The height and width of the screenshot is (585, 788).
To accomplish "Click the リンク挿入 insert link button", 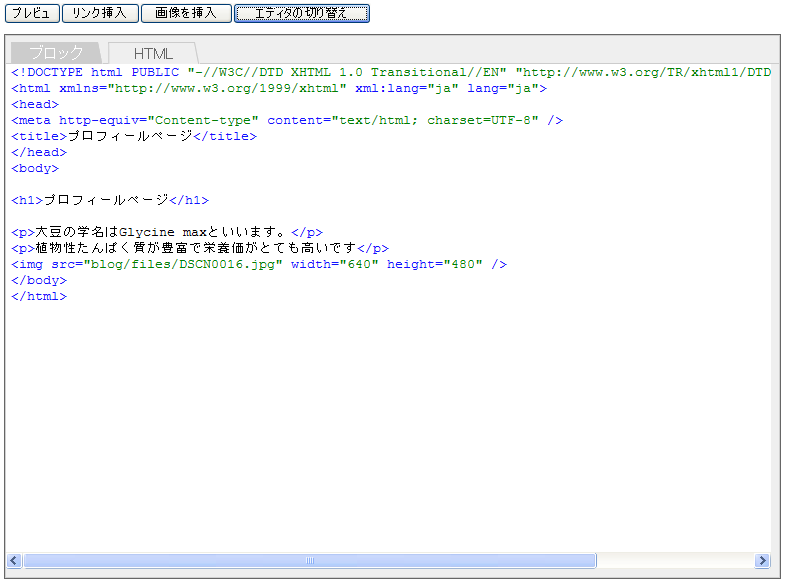I will coord(100,13).
